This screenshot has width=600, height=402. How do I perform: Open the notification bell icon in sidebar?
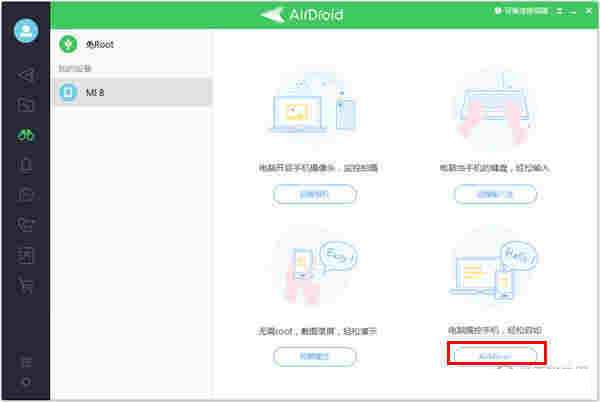click(26, 166)
